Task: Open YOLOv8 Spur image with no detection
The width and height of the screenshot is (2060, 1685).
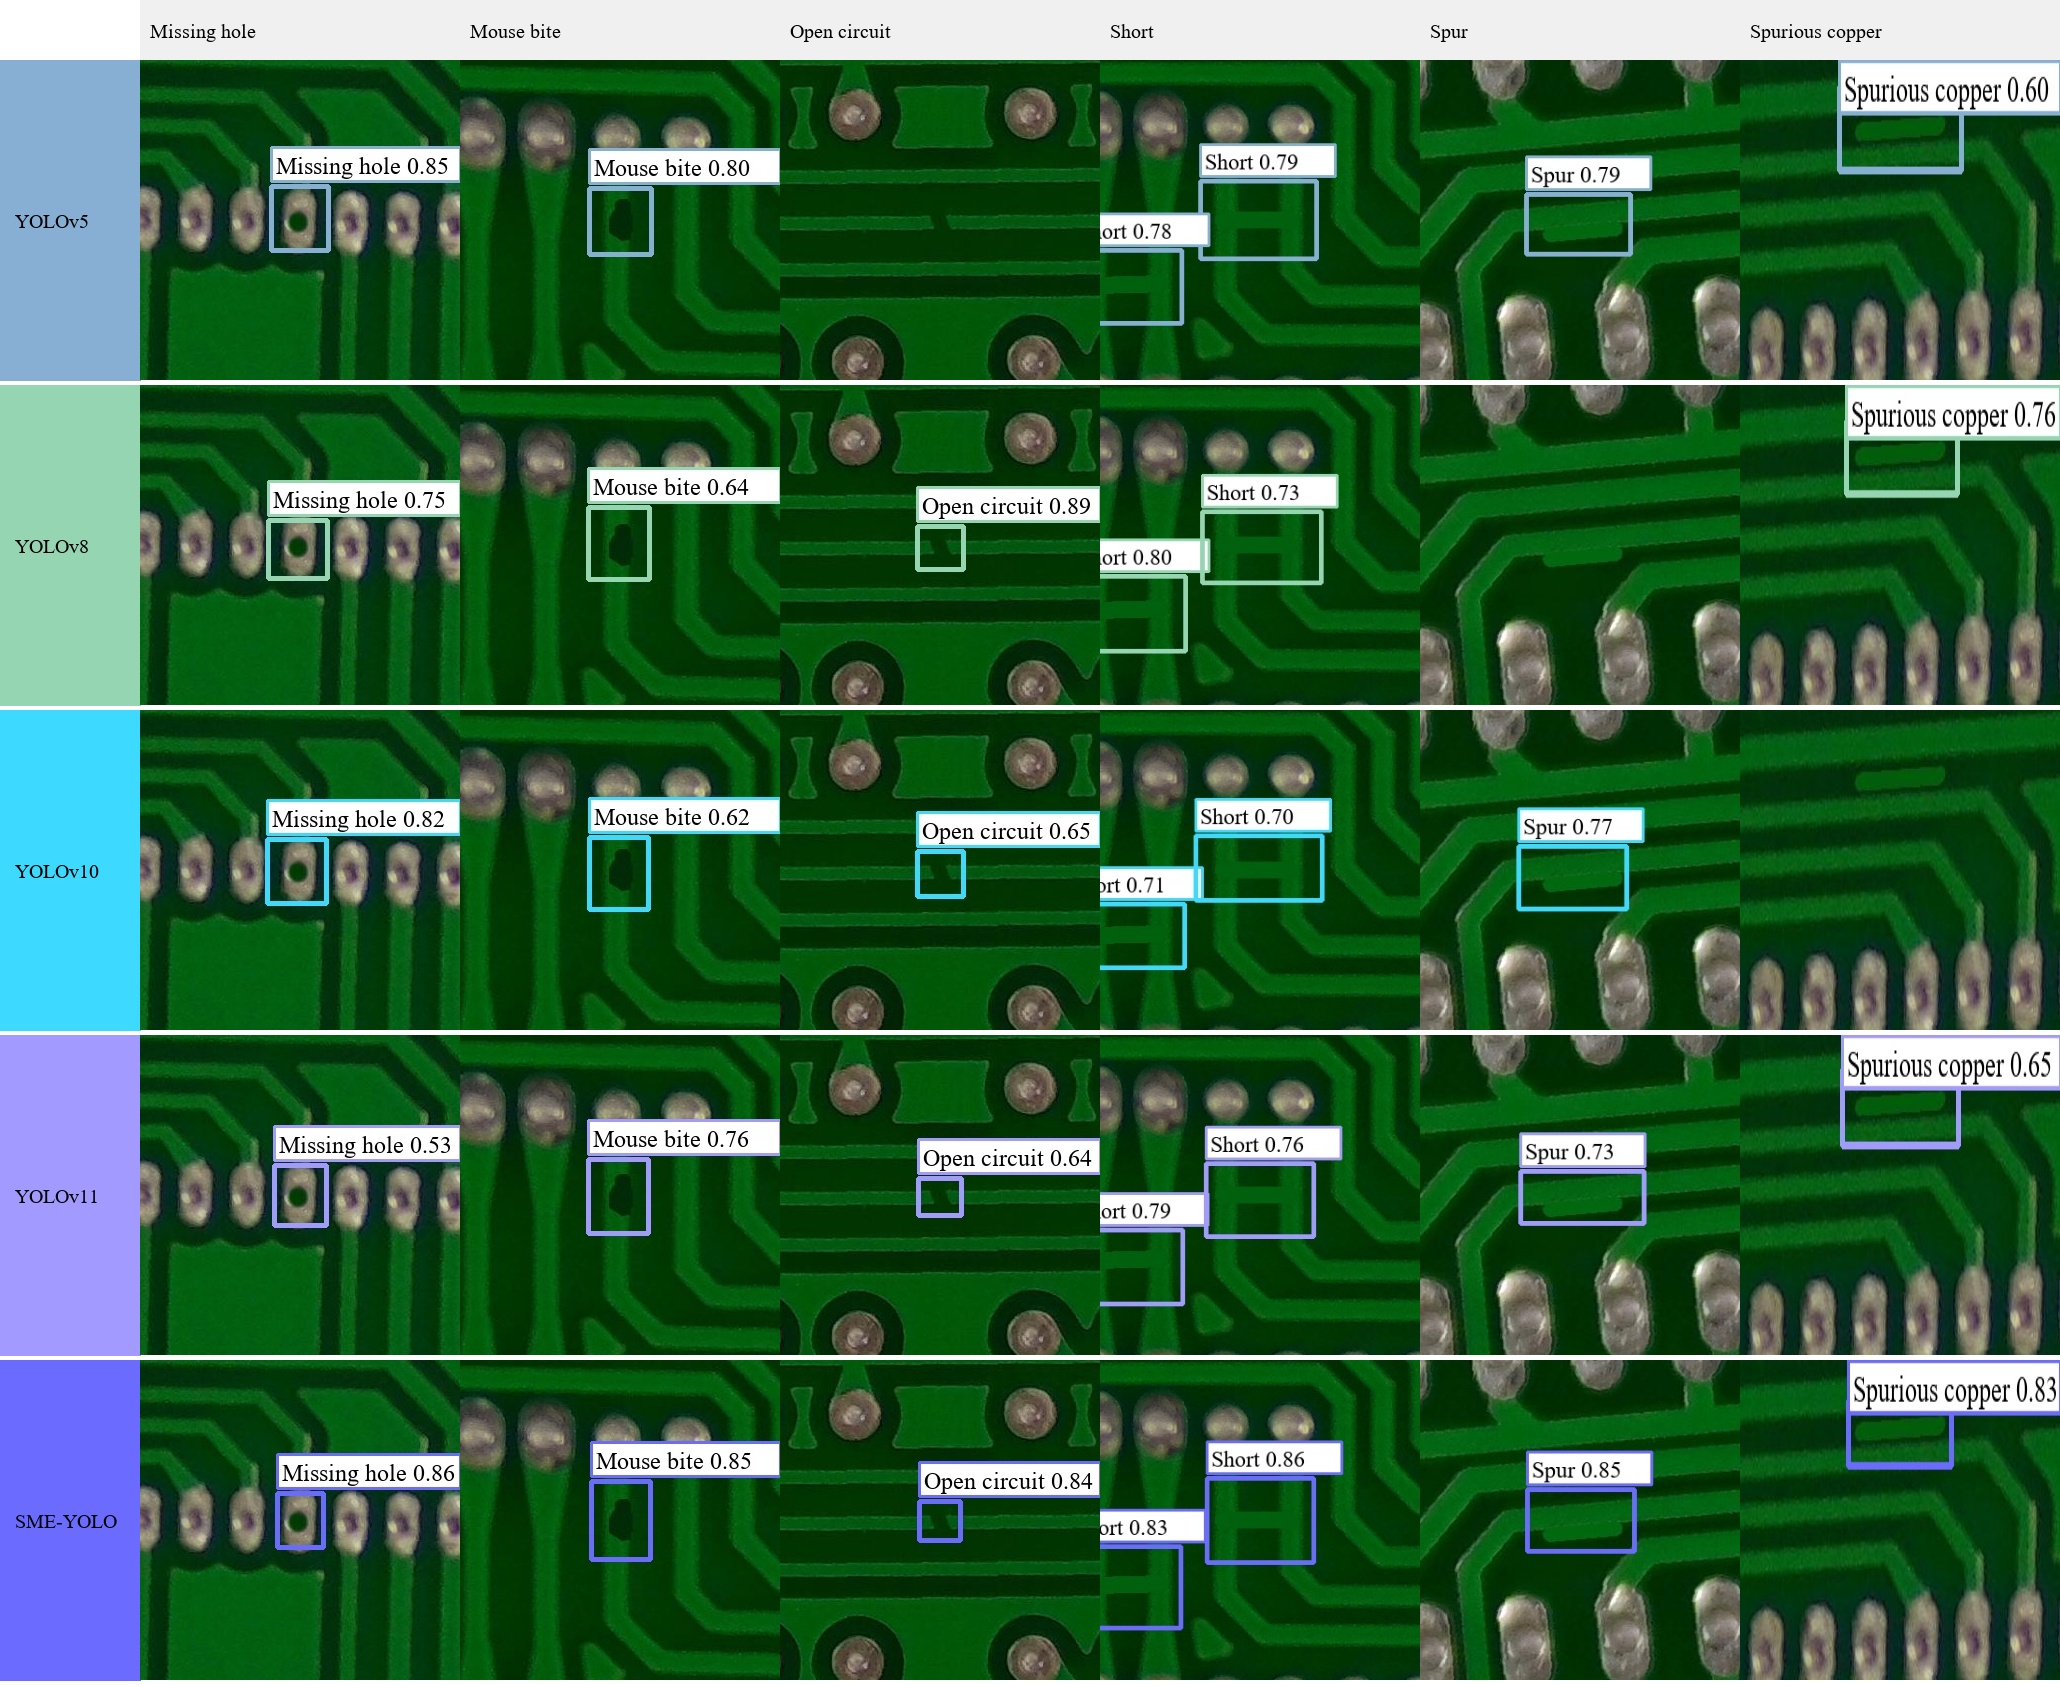Action: tap(1579, 546)
